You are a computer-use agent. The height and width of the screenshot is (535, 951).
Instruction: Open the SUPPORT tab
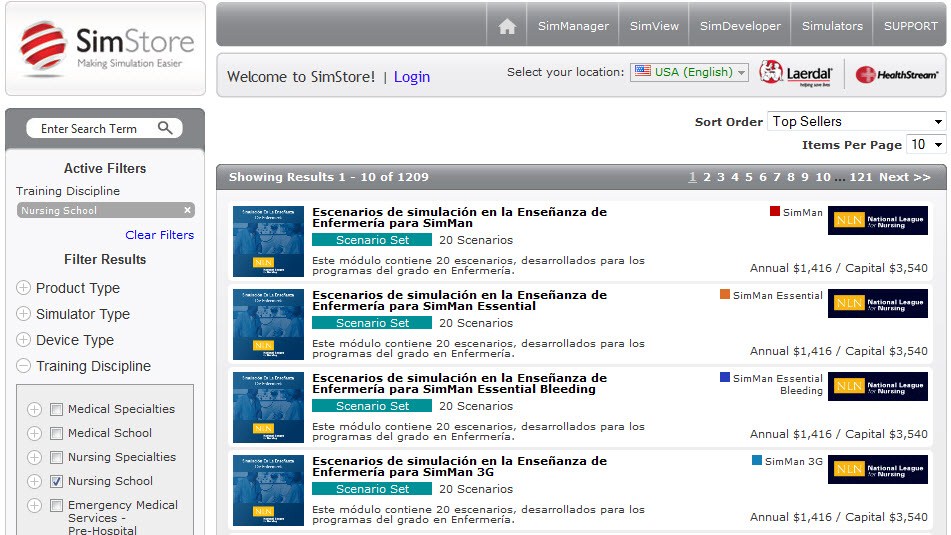click(x=910, y=26)
